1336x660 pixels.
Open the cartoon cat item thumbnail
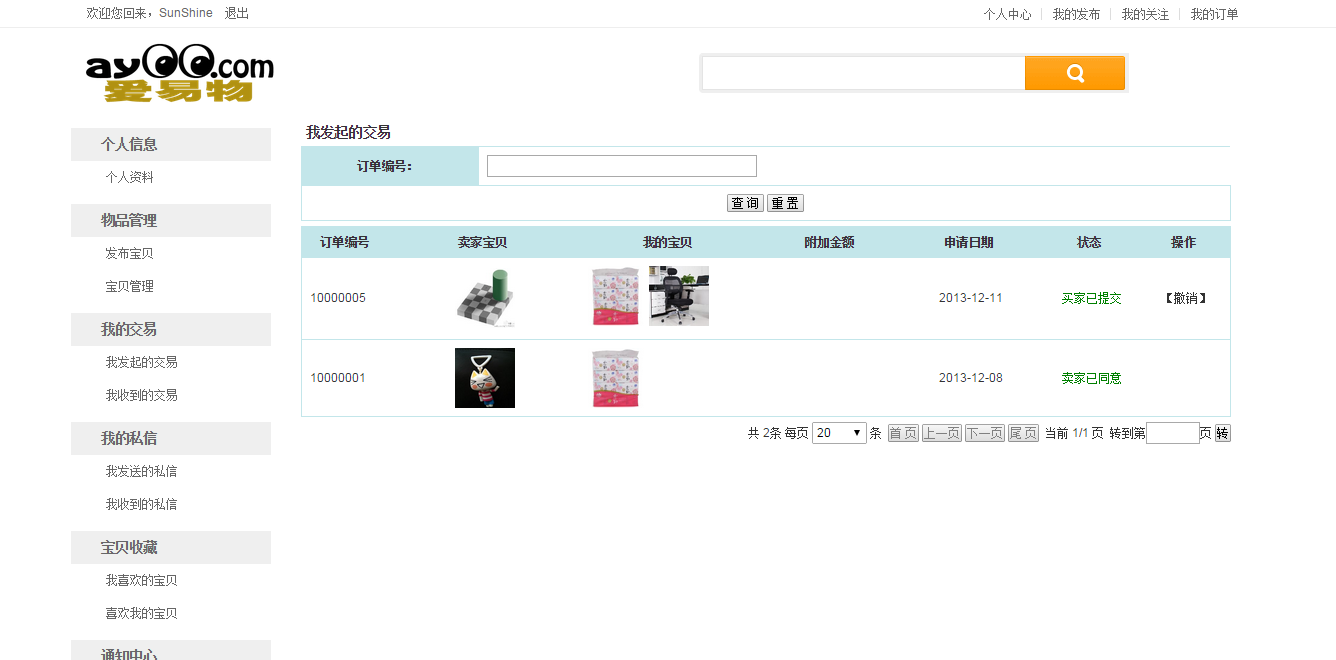[485, 378]
